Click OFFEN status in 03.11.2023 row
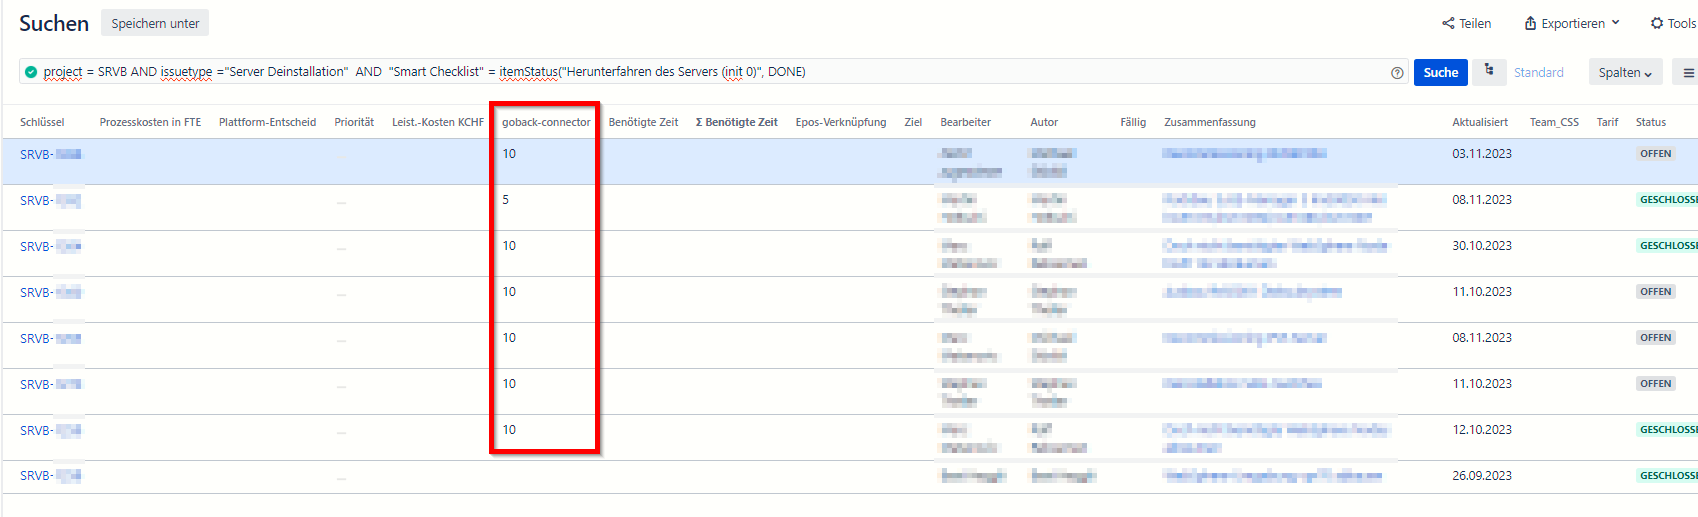 point(1656,154)
